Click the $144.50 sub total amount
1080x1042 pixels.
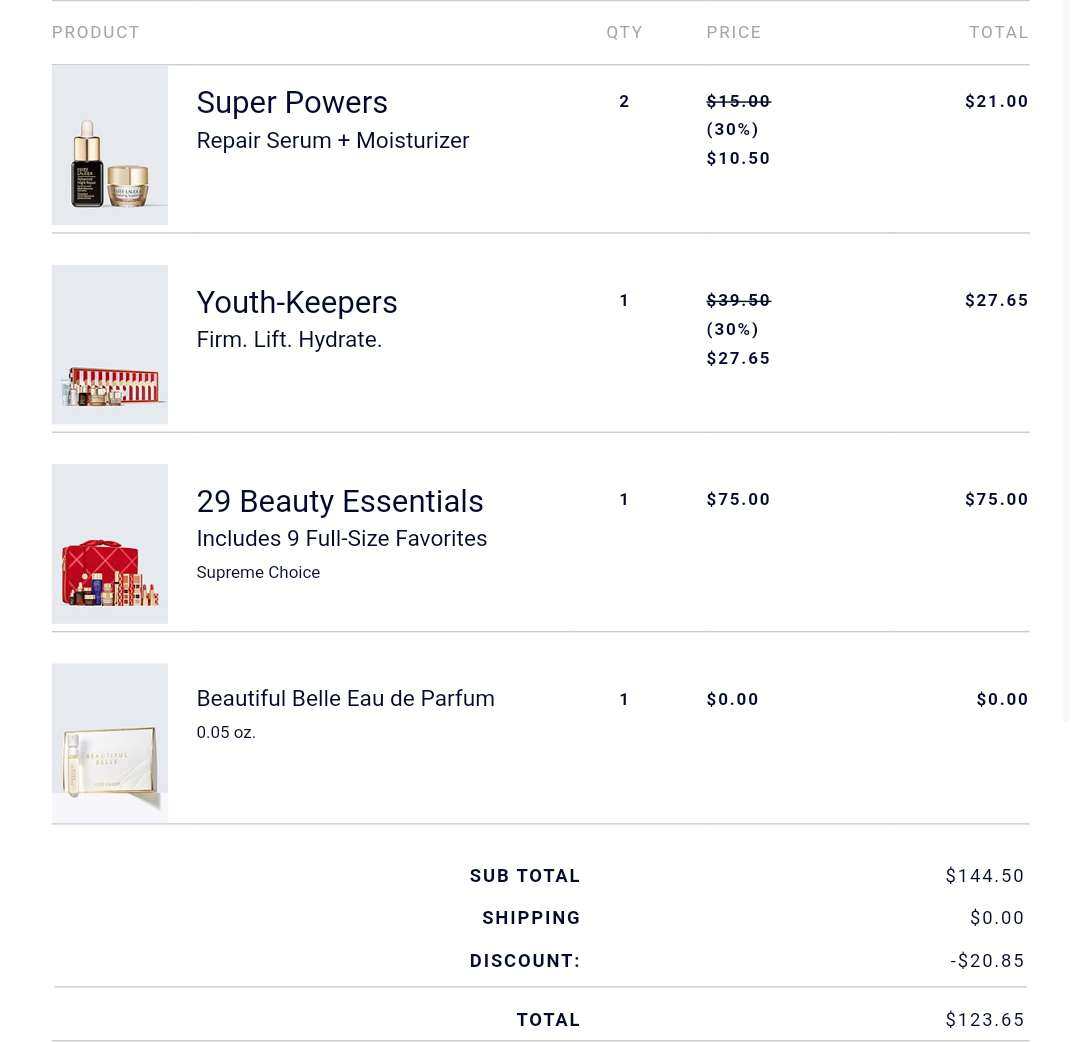tap(985, 876)
